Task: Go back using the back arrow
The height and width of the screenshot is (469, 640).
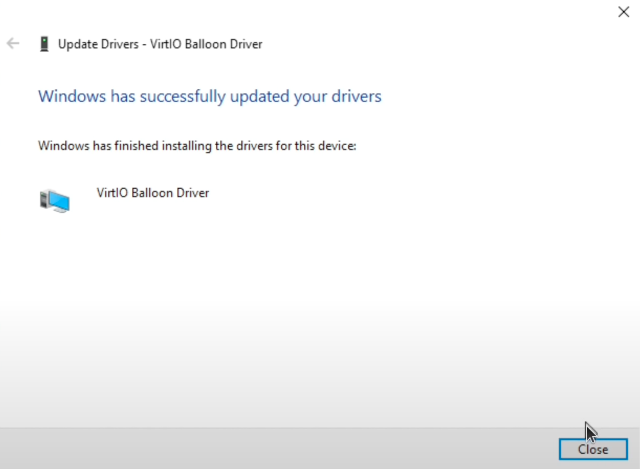Action: click(13, 44)
